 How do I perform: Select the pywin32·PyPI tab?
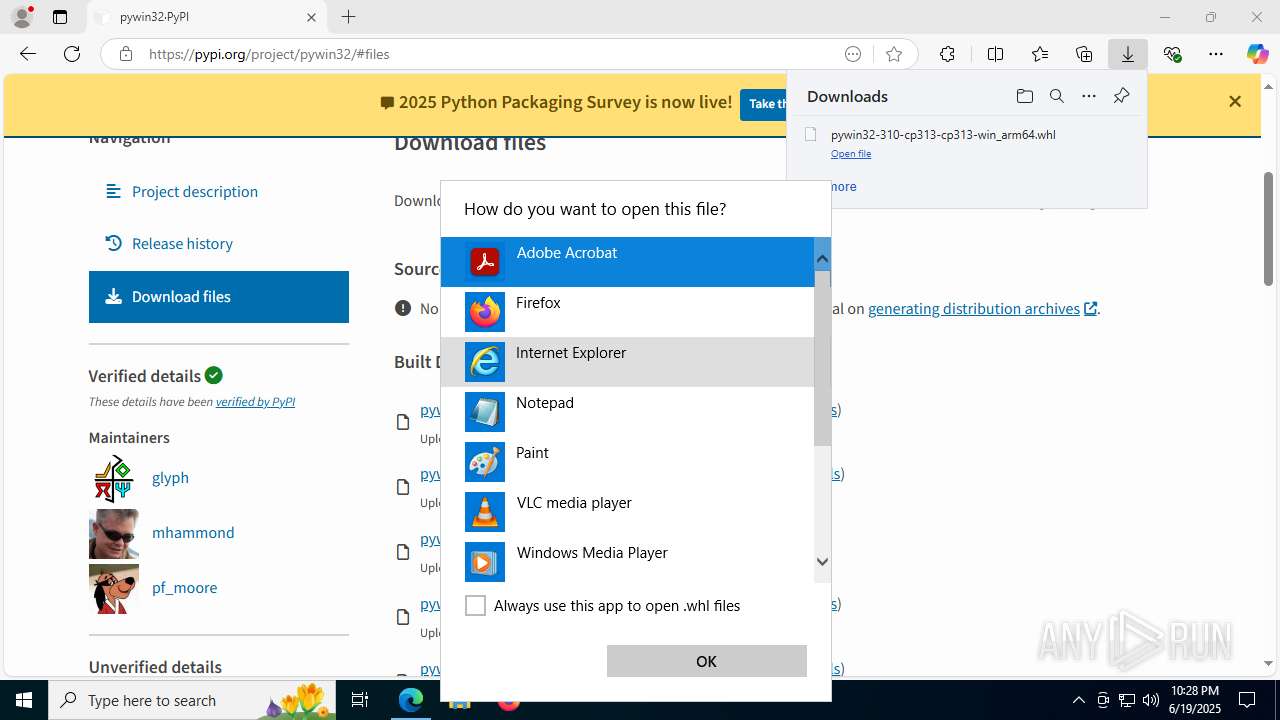(207, 17)
